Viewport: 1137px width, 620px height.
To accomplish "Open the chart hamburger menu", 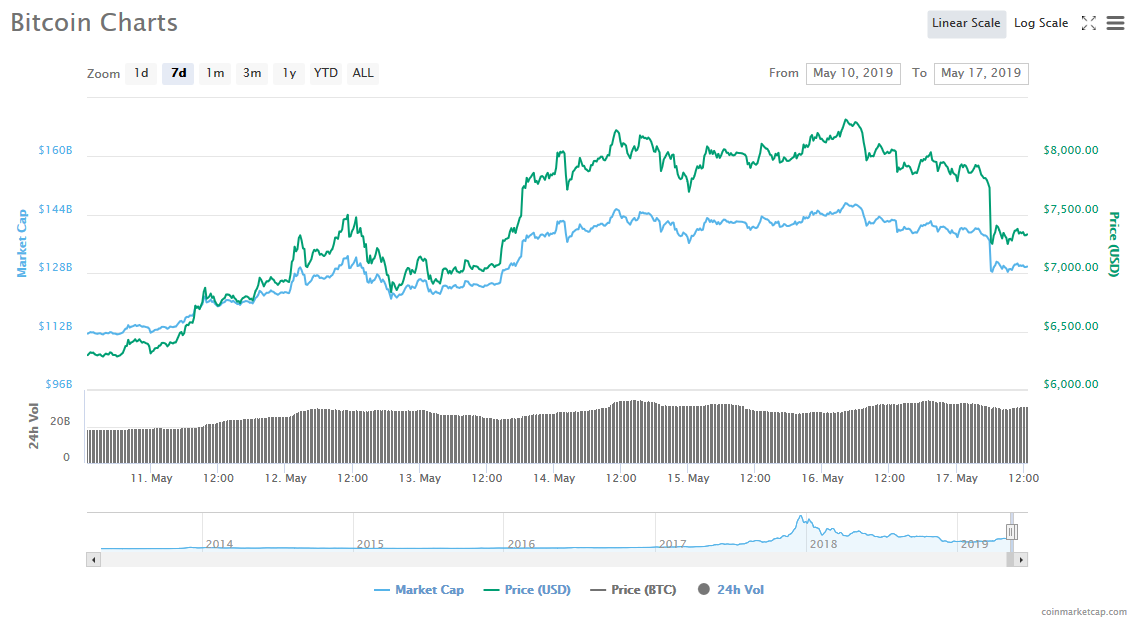I will click(1115, 23).
